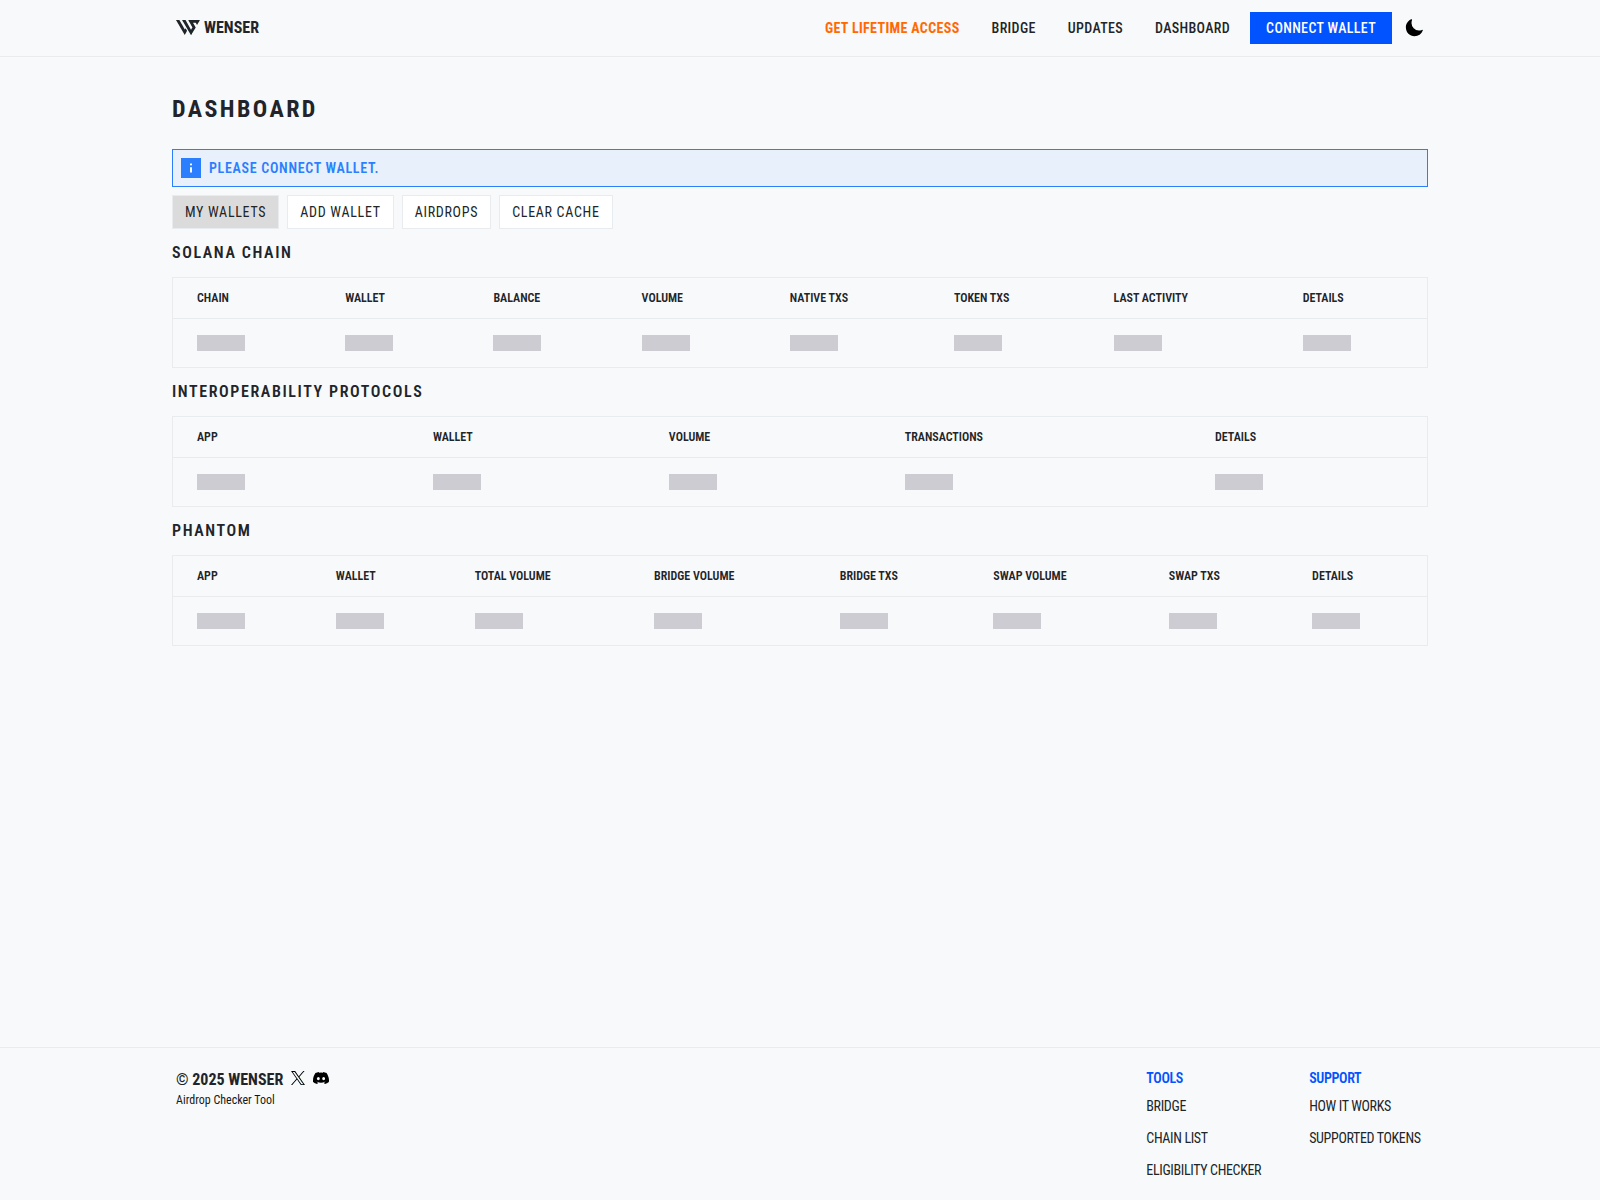Click the Clear Cache button
Image resolution: width=1600 pixels, height=1200 pixels.
pos(556,212)
